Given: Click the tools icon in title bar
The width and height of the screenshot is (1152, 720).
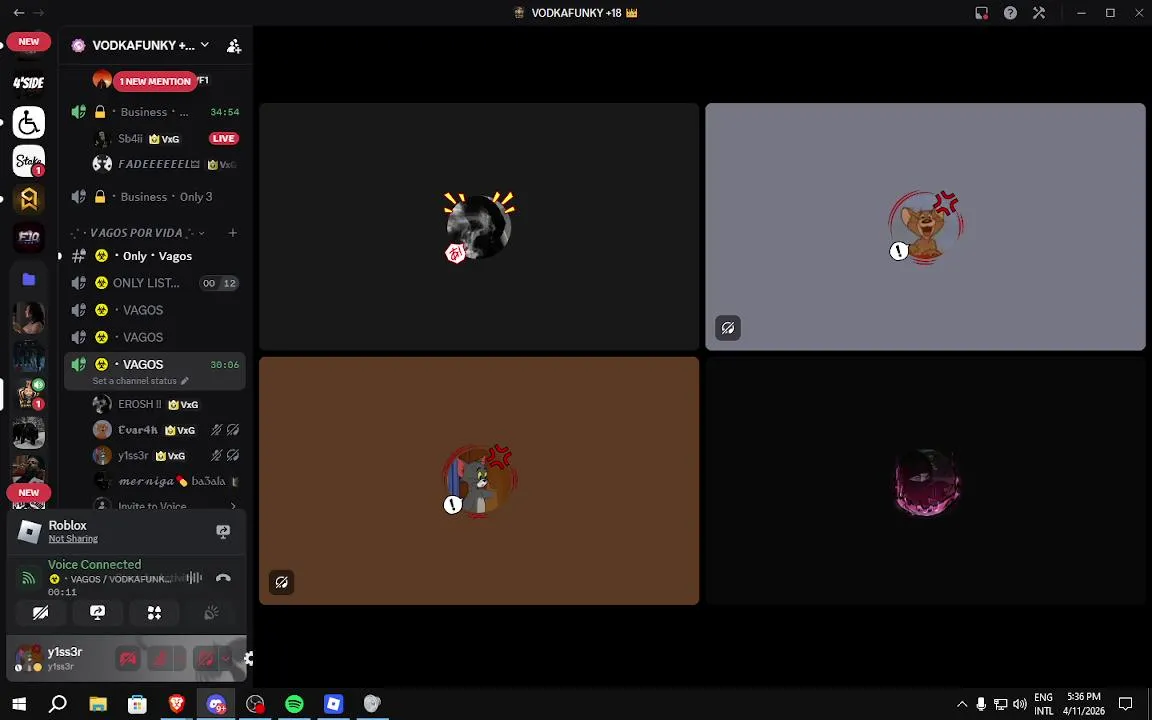Looking at the screenshot, I should point(1039,12).
